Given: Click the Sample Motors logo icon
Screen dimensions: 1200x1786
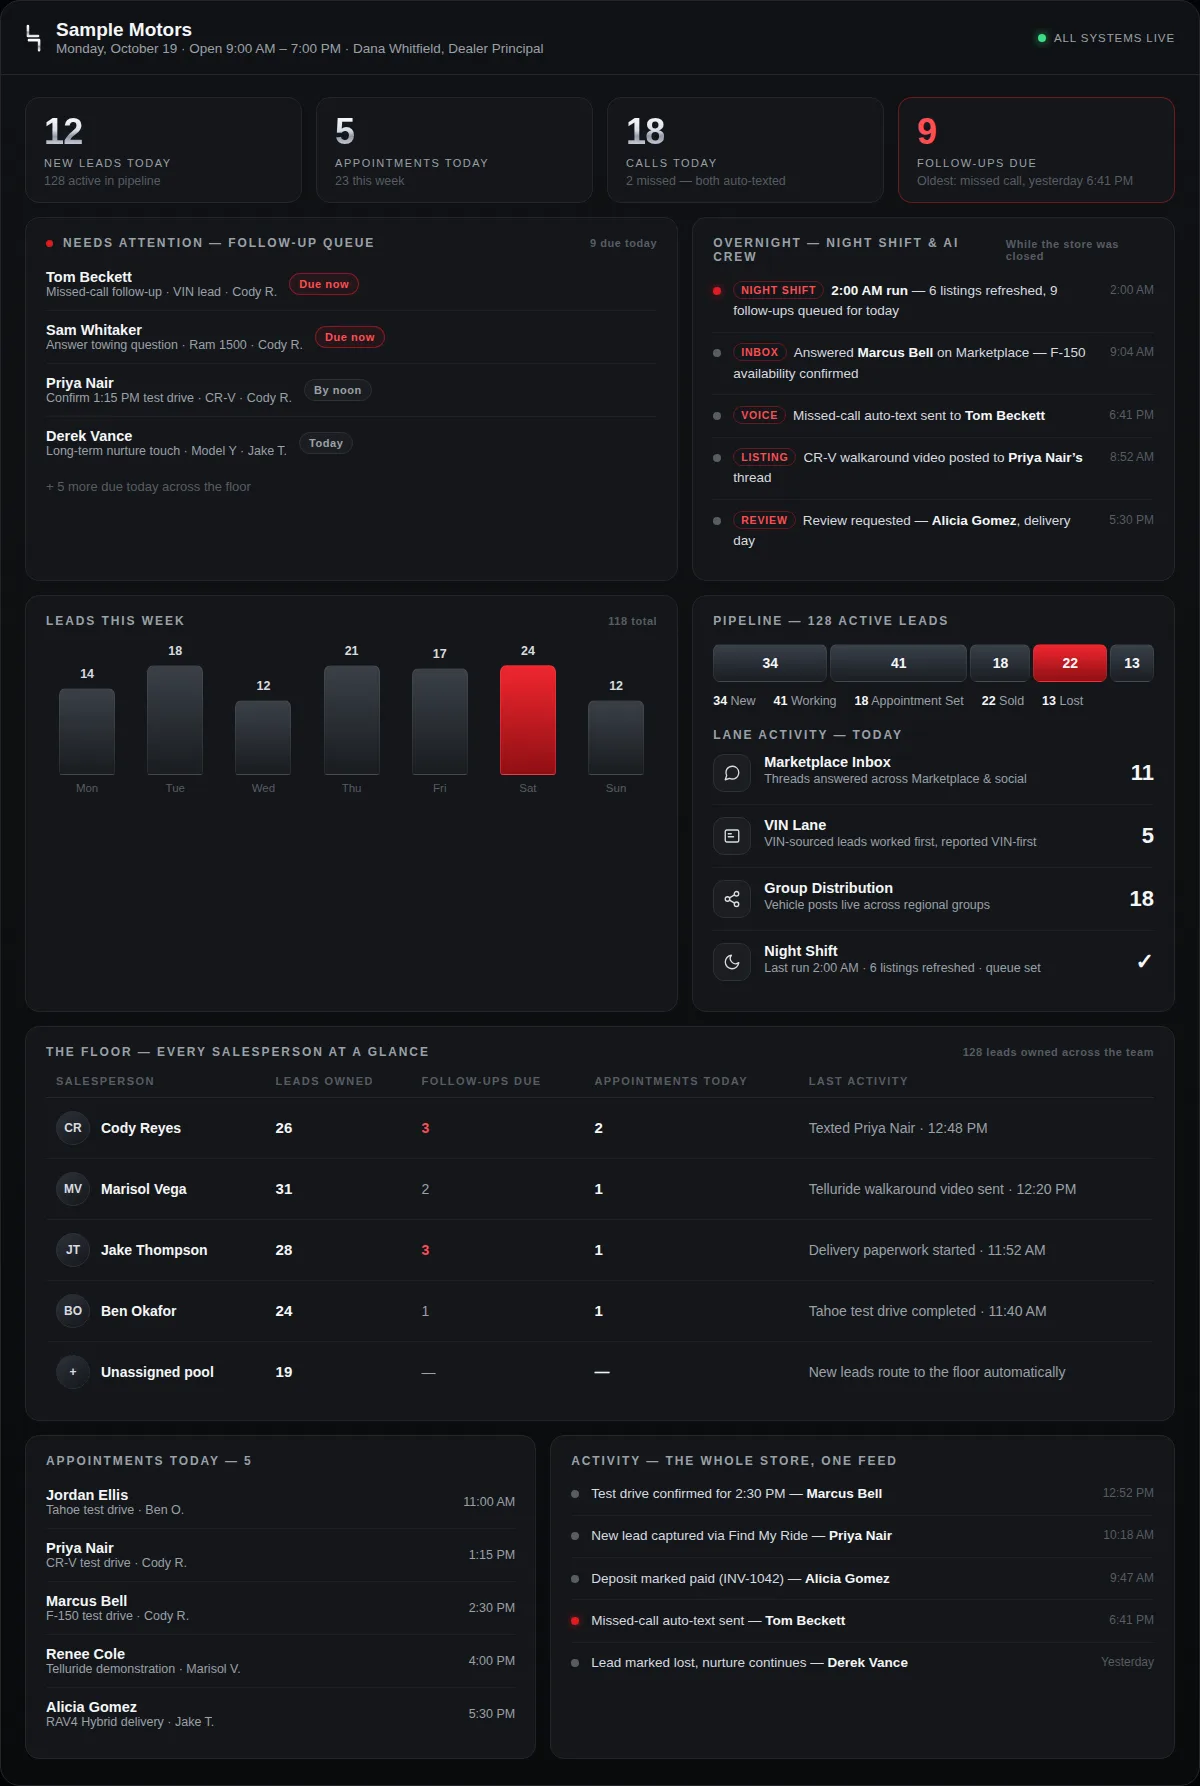Looking at the screenshot, I should (33, 38).
